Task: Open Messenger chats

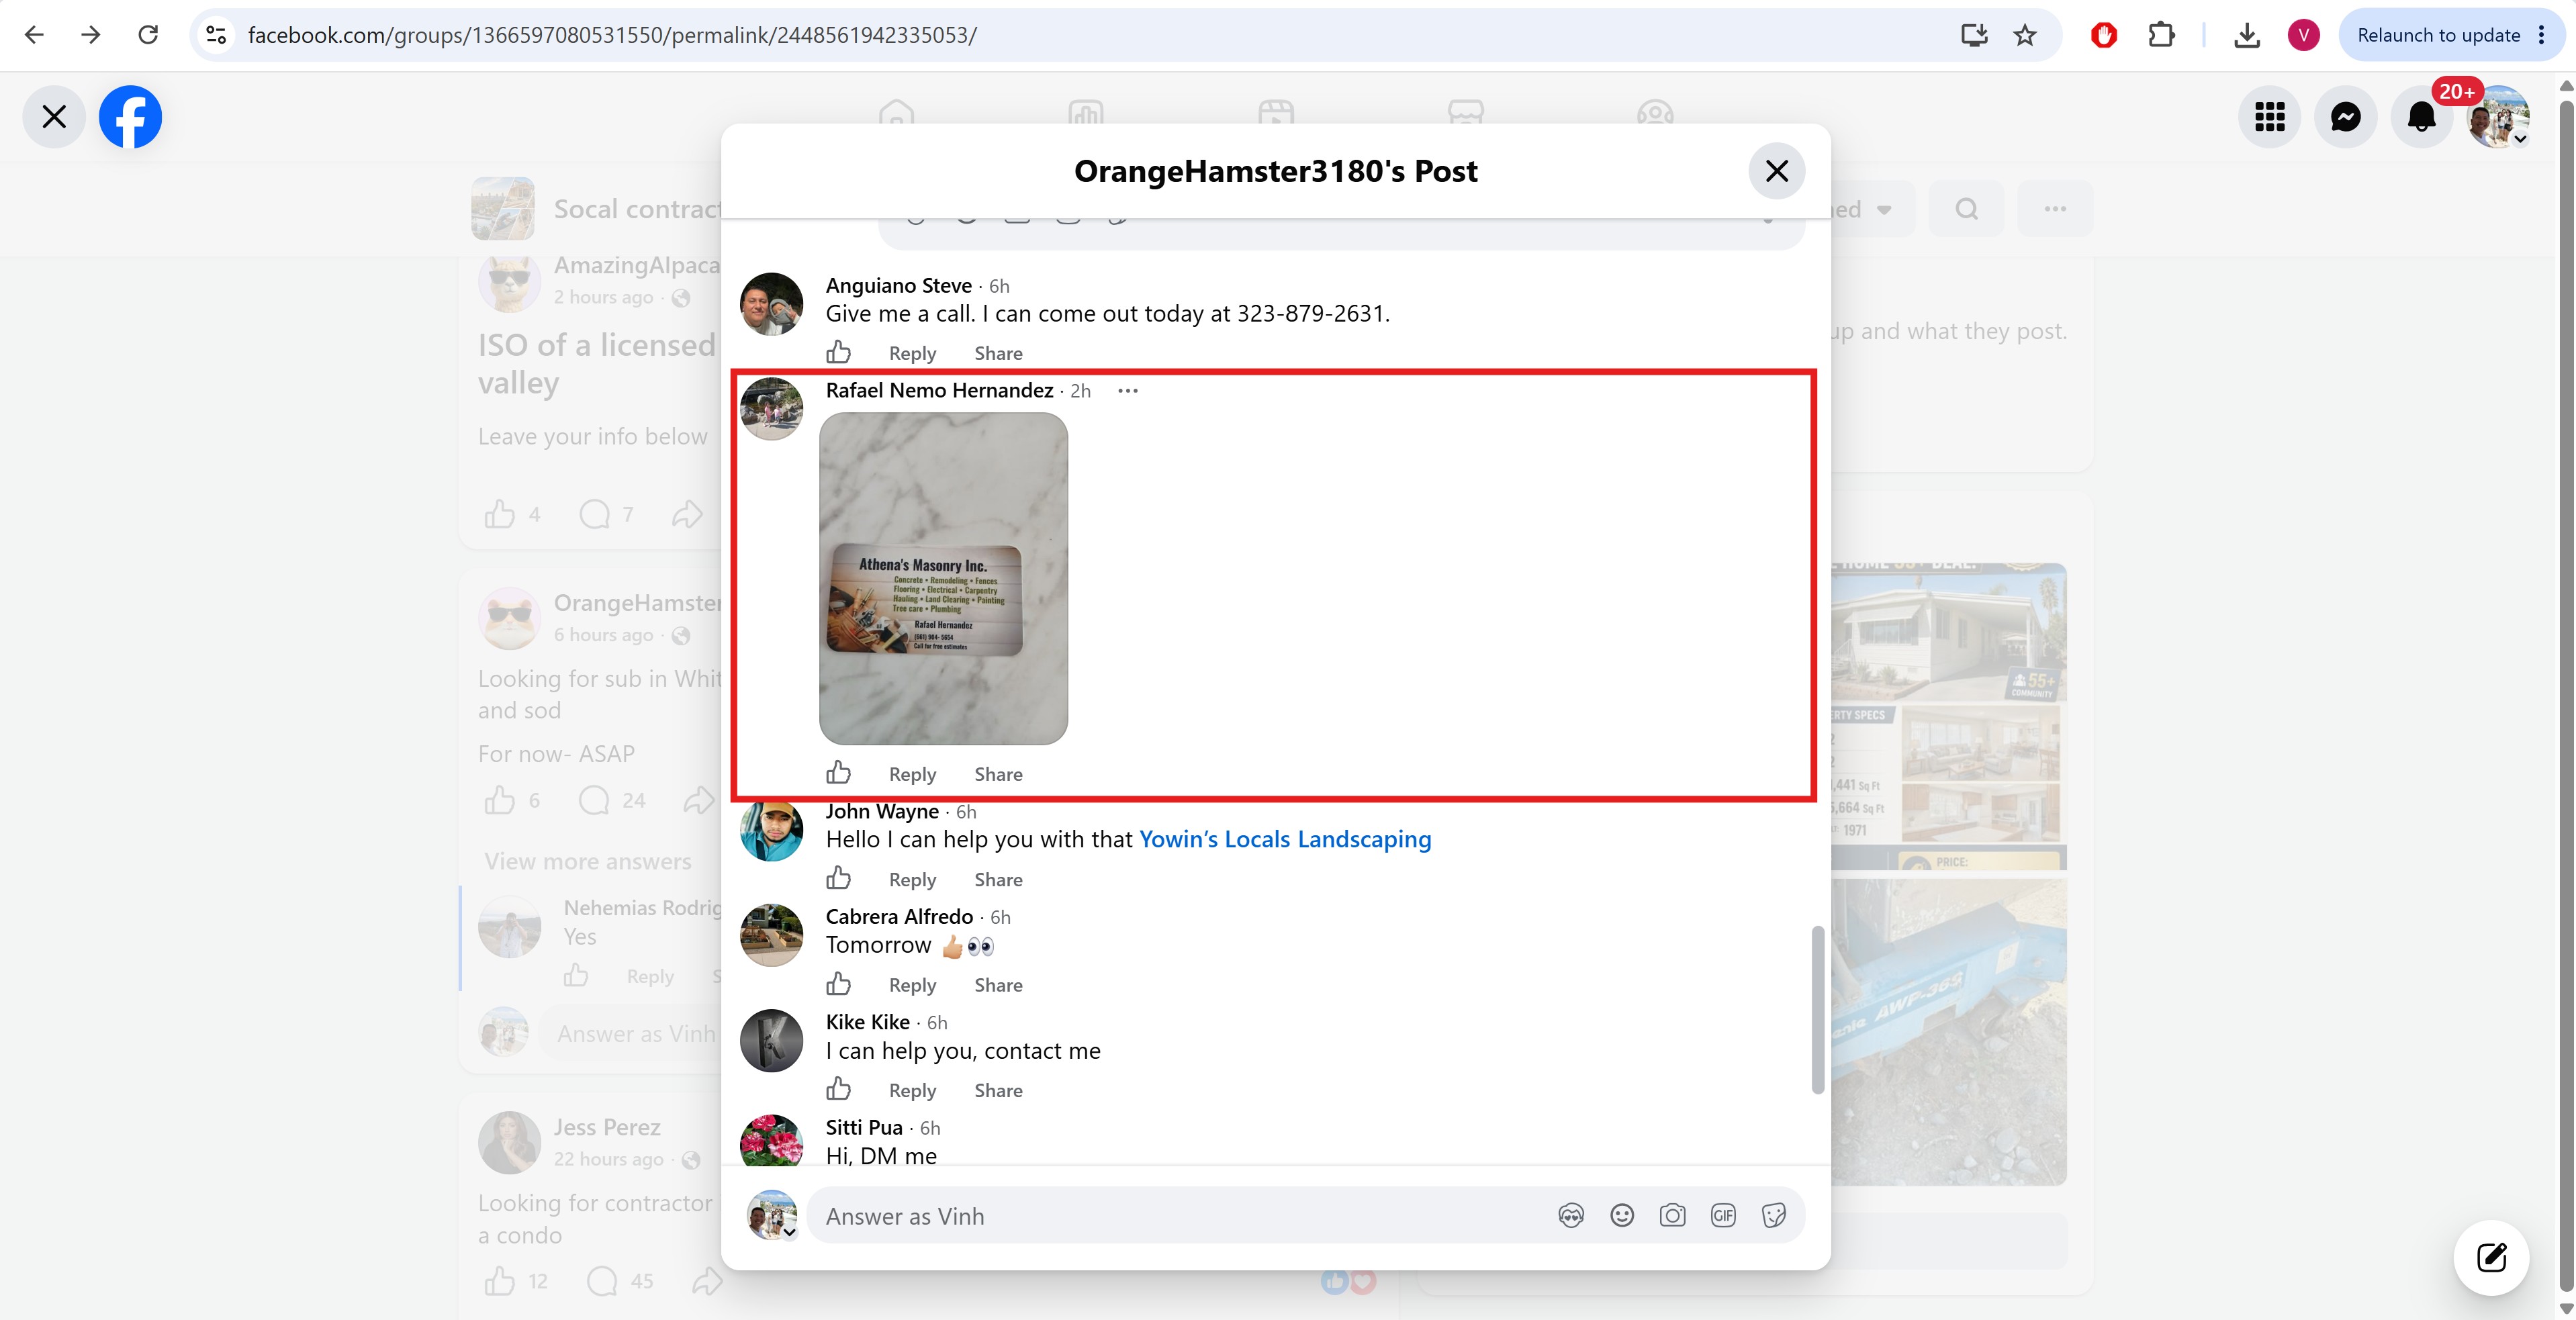Action: [2346, 117]
